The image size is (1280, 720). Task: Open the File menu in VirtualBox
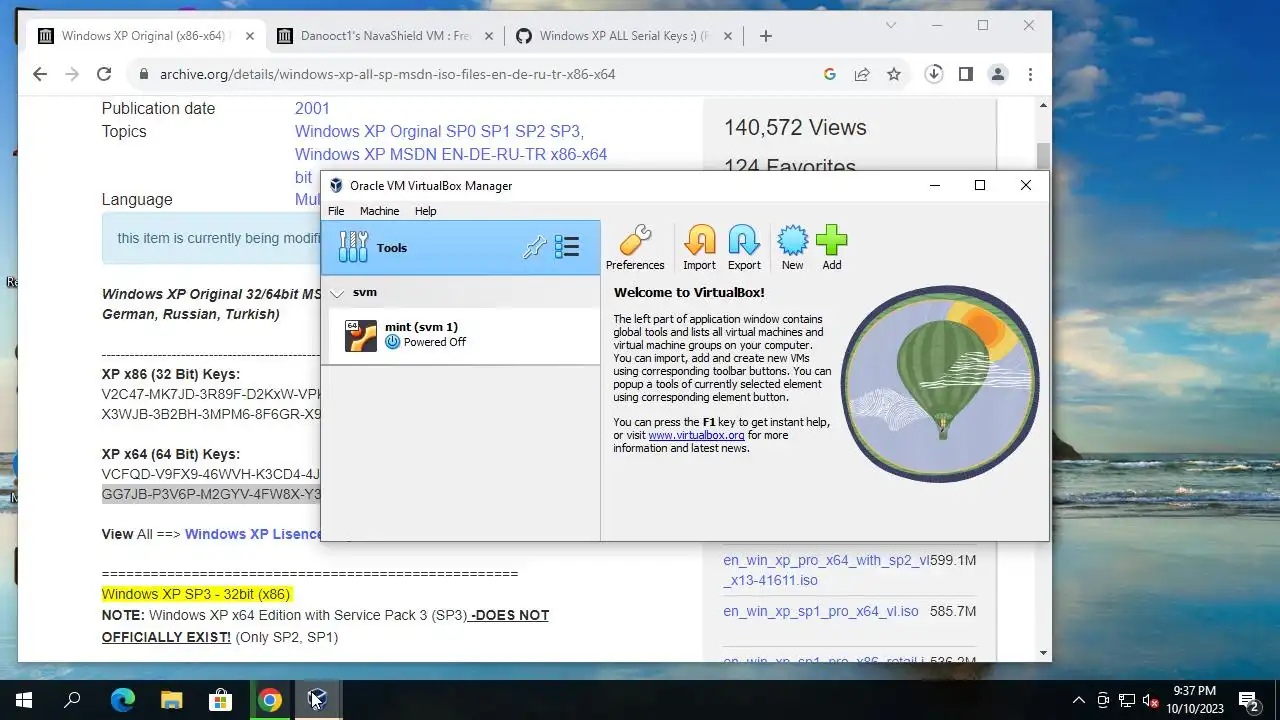(x=336, y=211)
